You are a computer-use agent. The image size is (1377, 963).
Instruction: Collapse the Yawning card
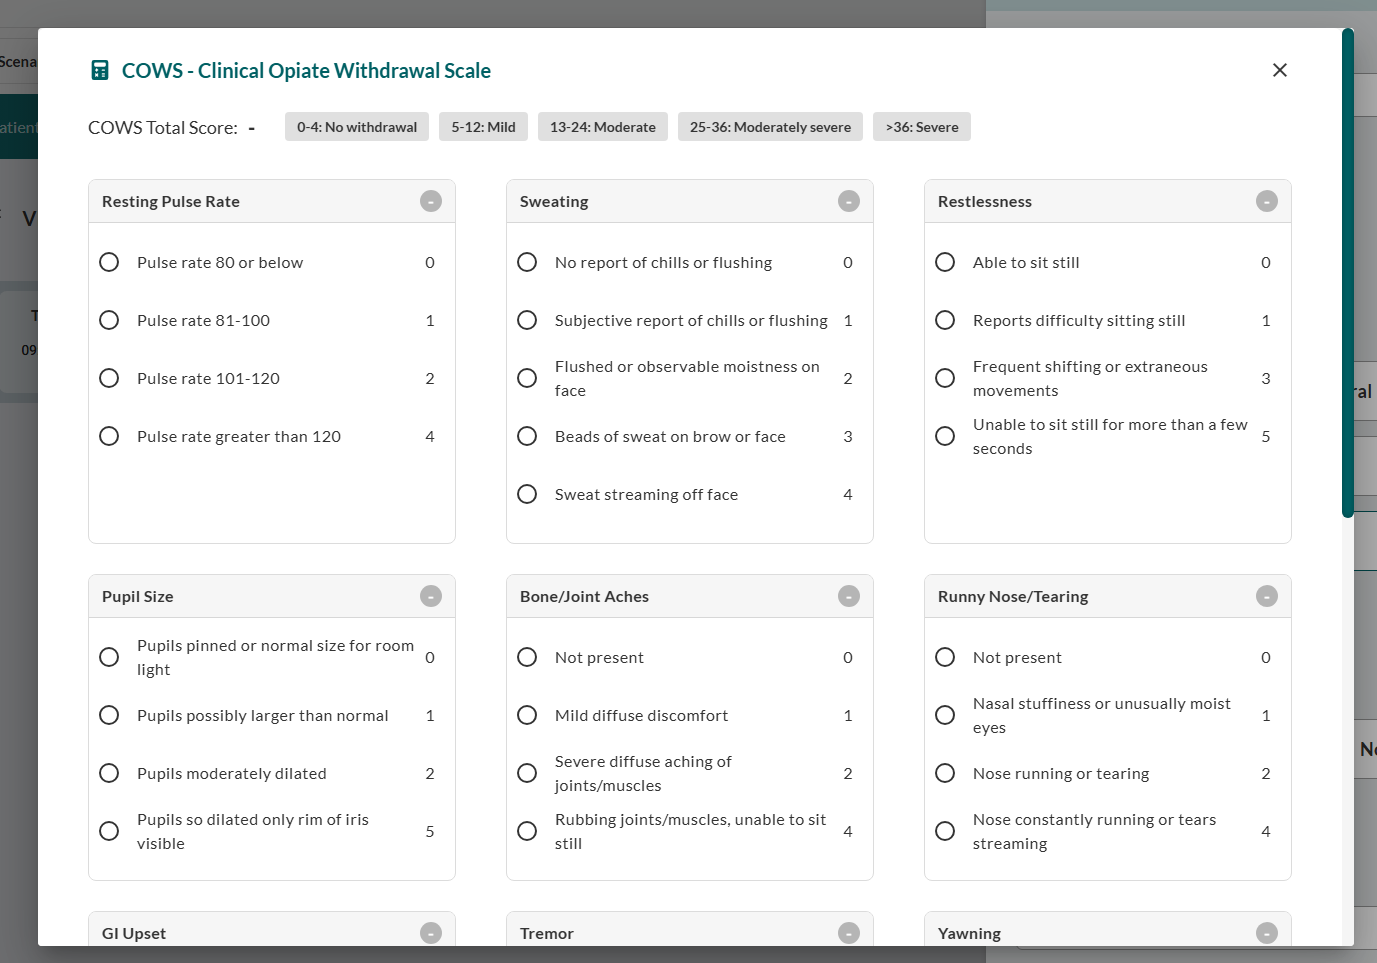click(1267, 933)
